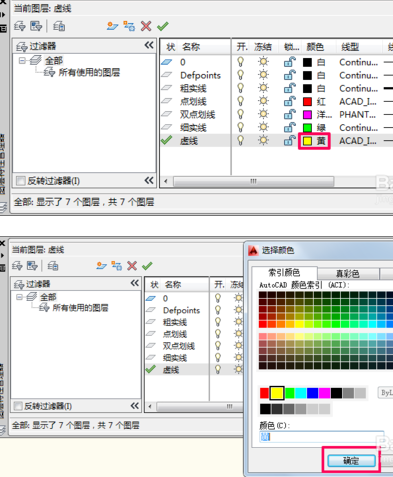Click left scroll arrow behind Select Color dialog

(150, 406)
